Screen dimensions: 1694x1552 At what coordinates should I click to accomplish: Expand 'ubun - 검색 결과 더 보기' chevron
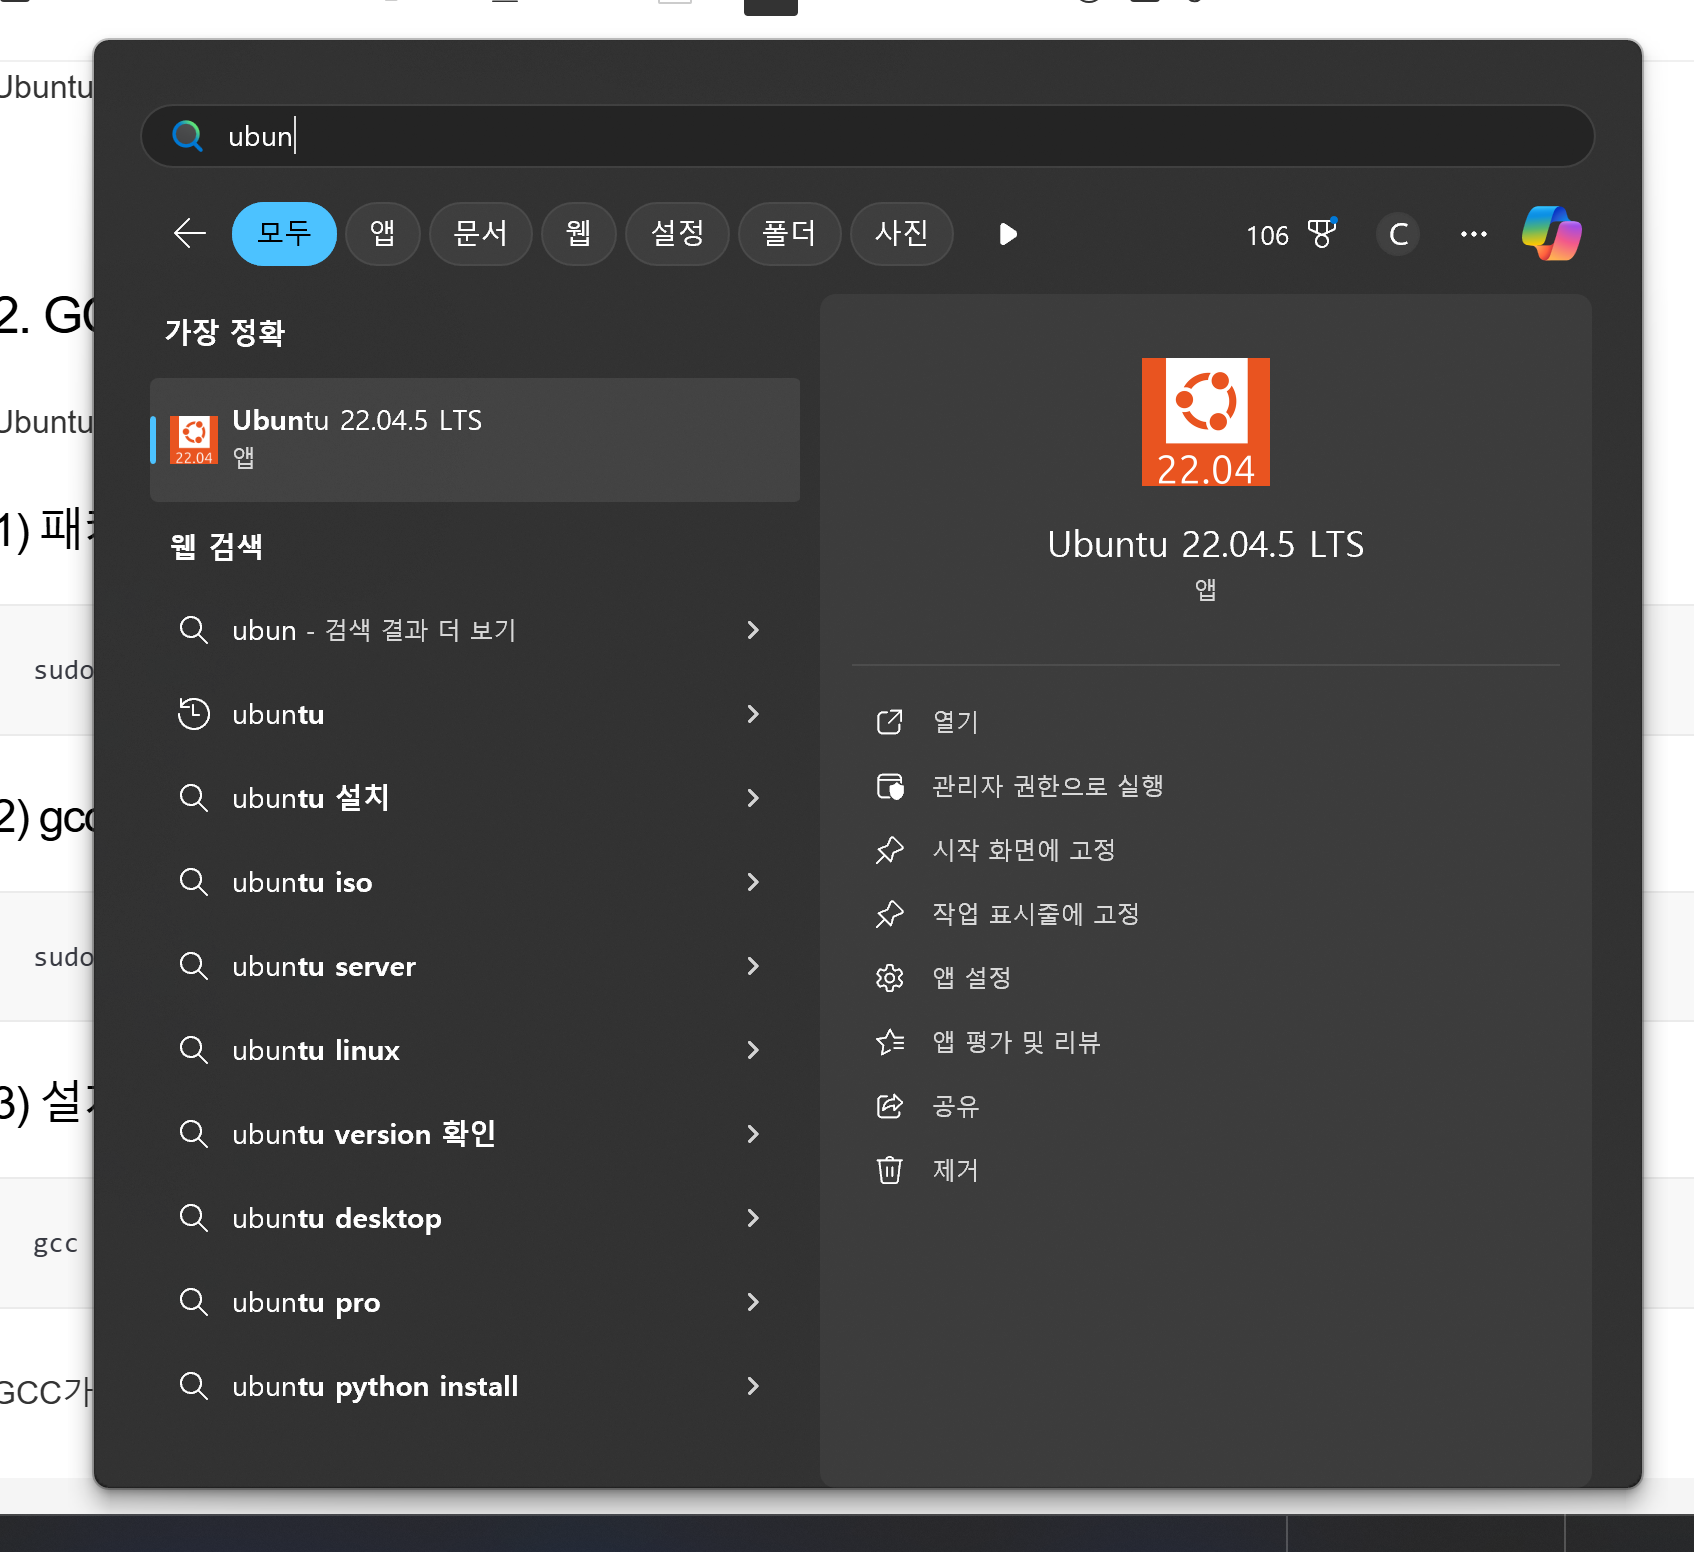[753, 630]
